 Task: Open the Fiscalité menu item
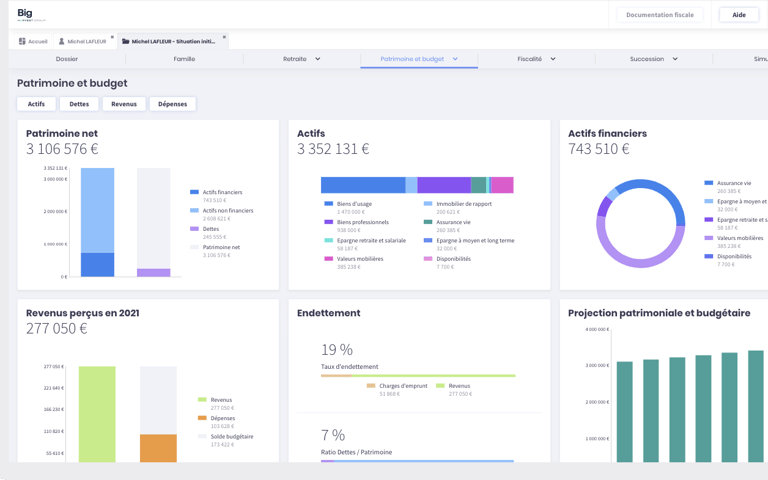(x=529, y=59)
